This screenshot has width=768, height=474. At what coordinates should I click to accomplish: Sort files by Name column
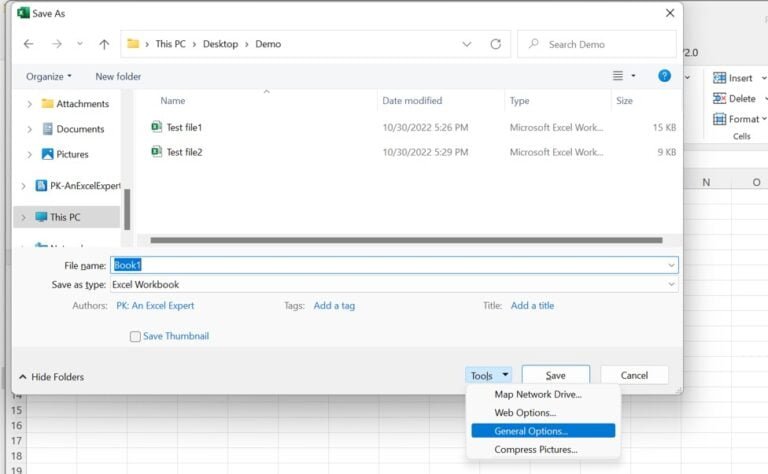click(x=173, y=100)
